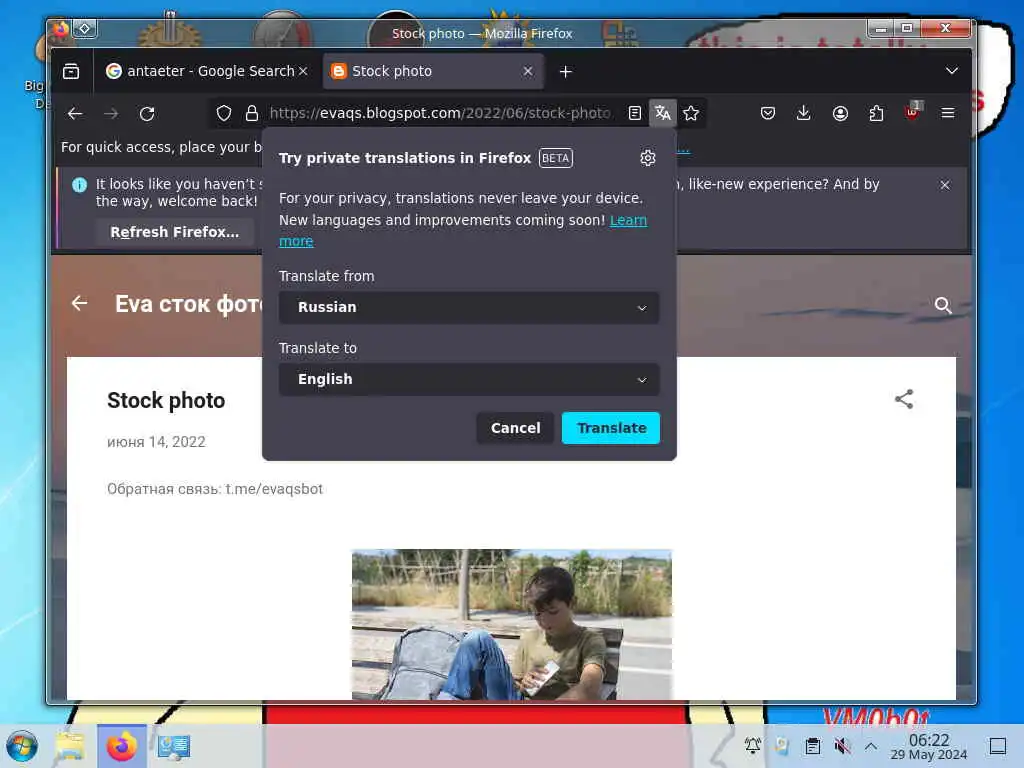Open the tracking protection shield icon
The height and width of the screenshot is (768, 1024).
(224, 114)
